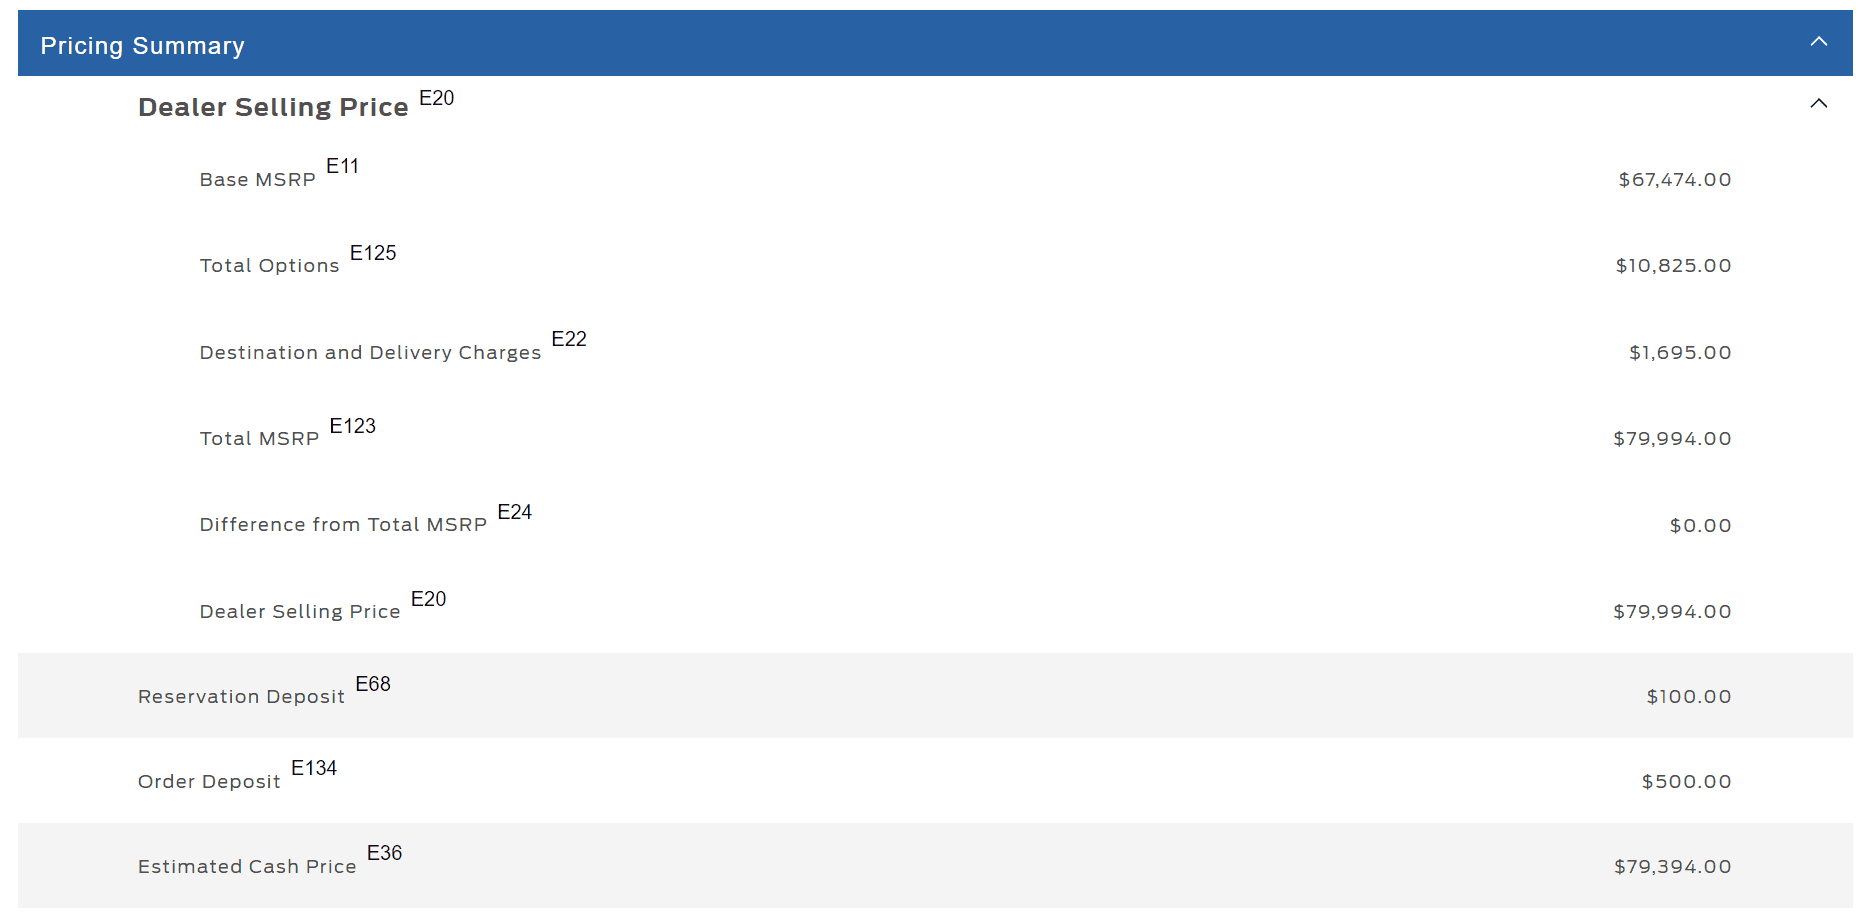Select the Base MSRP label
The image size is (1863, 921).
[257, 180]
